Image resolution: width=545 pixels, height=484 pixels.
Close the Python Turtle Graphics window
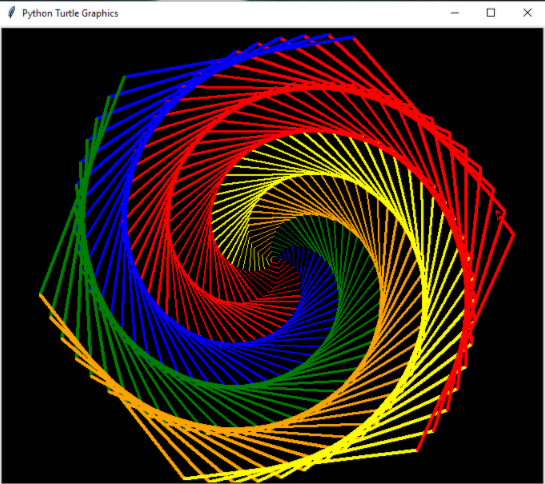coord(527,13)
